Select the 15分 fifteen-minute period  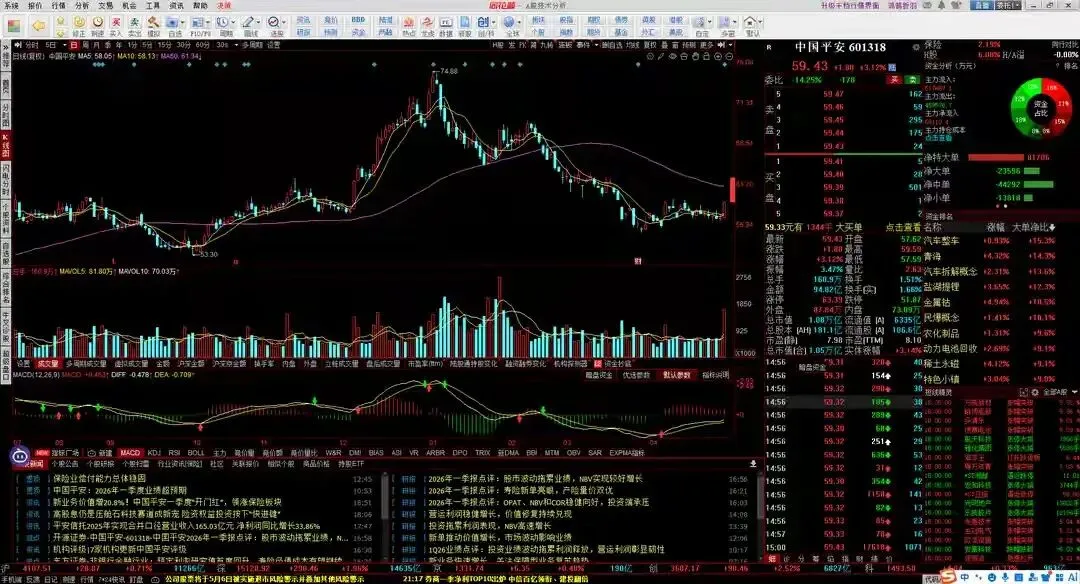(x=164, y=45)
